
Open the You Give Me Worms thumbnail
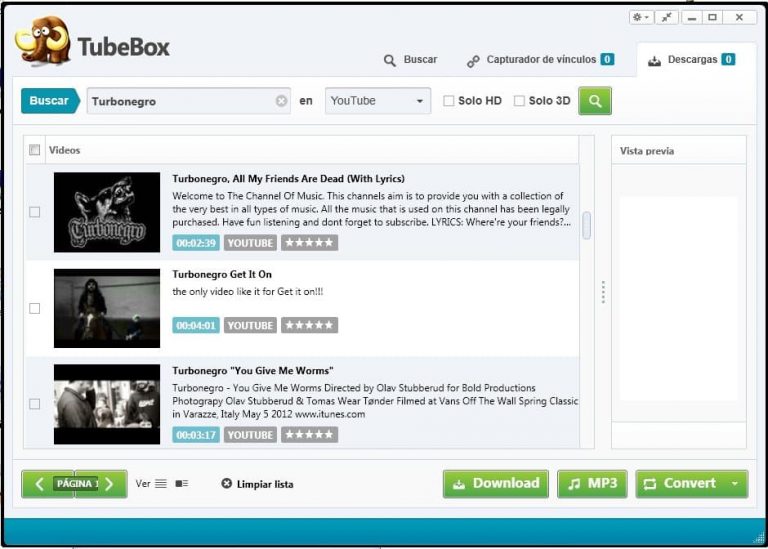tap(107, 405)
